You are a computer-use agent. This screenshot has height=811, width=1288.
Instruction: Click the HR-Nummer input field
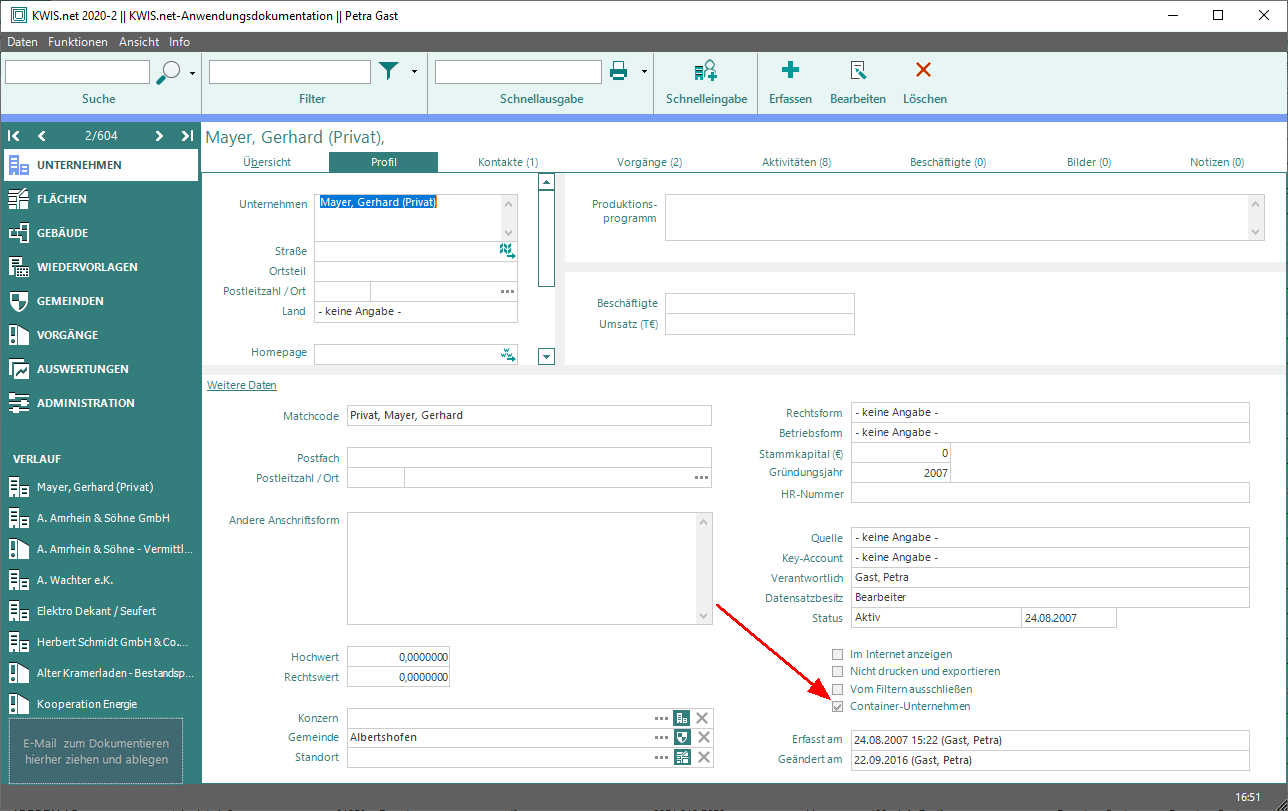click(x=1050, y=493)
